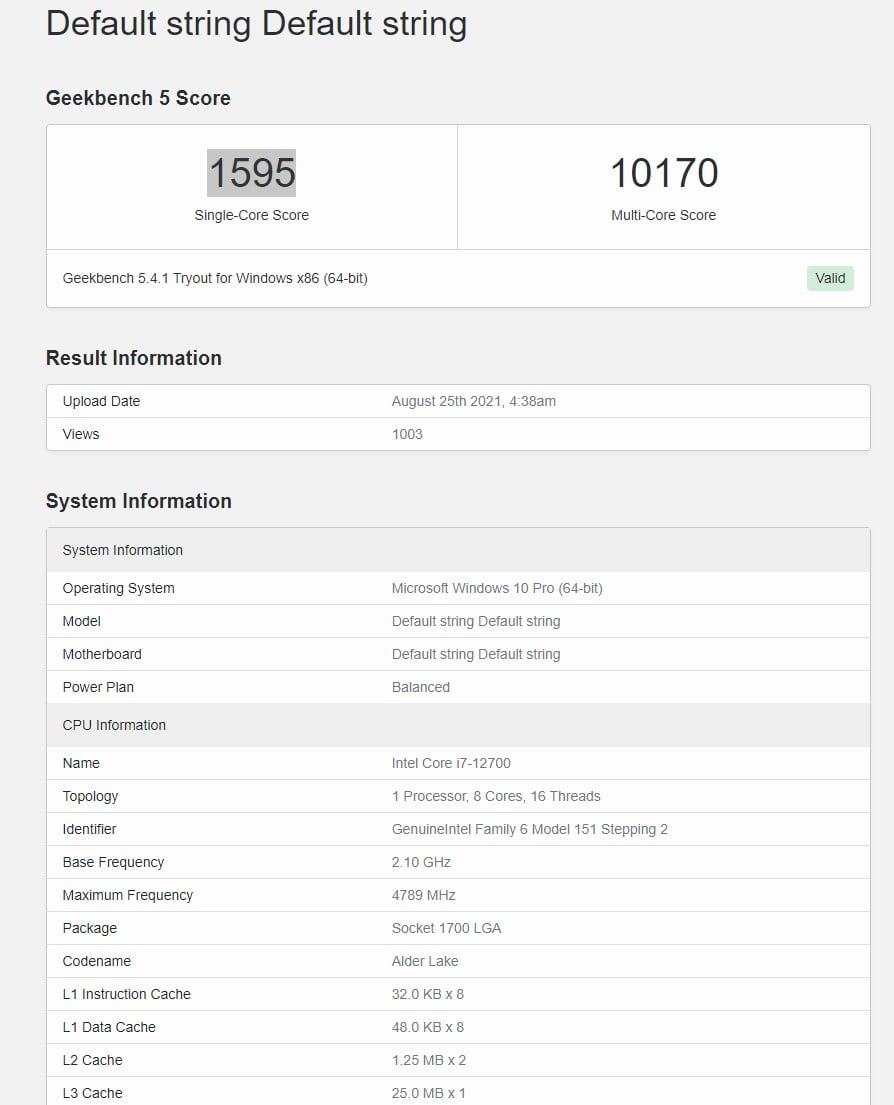This screenshot has width=894, height=1105.
Task: Click the highlighted 1595 single-core score
Action: [251, 173]
